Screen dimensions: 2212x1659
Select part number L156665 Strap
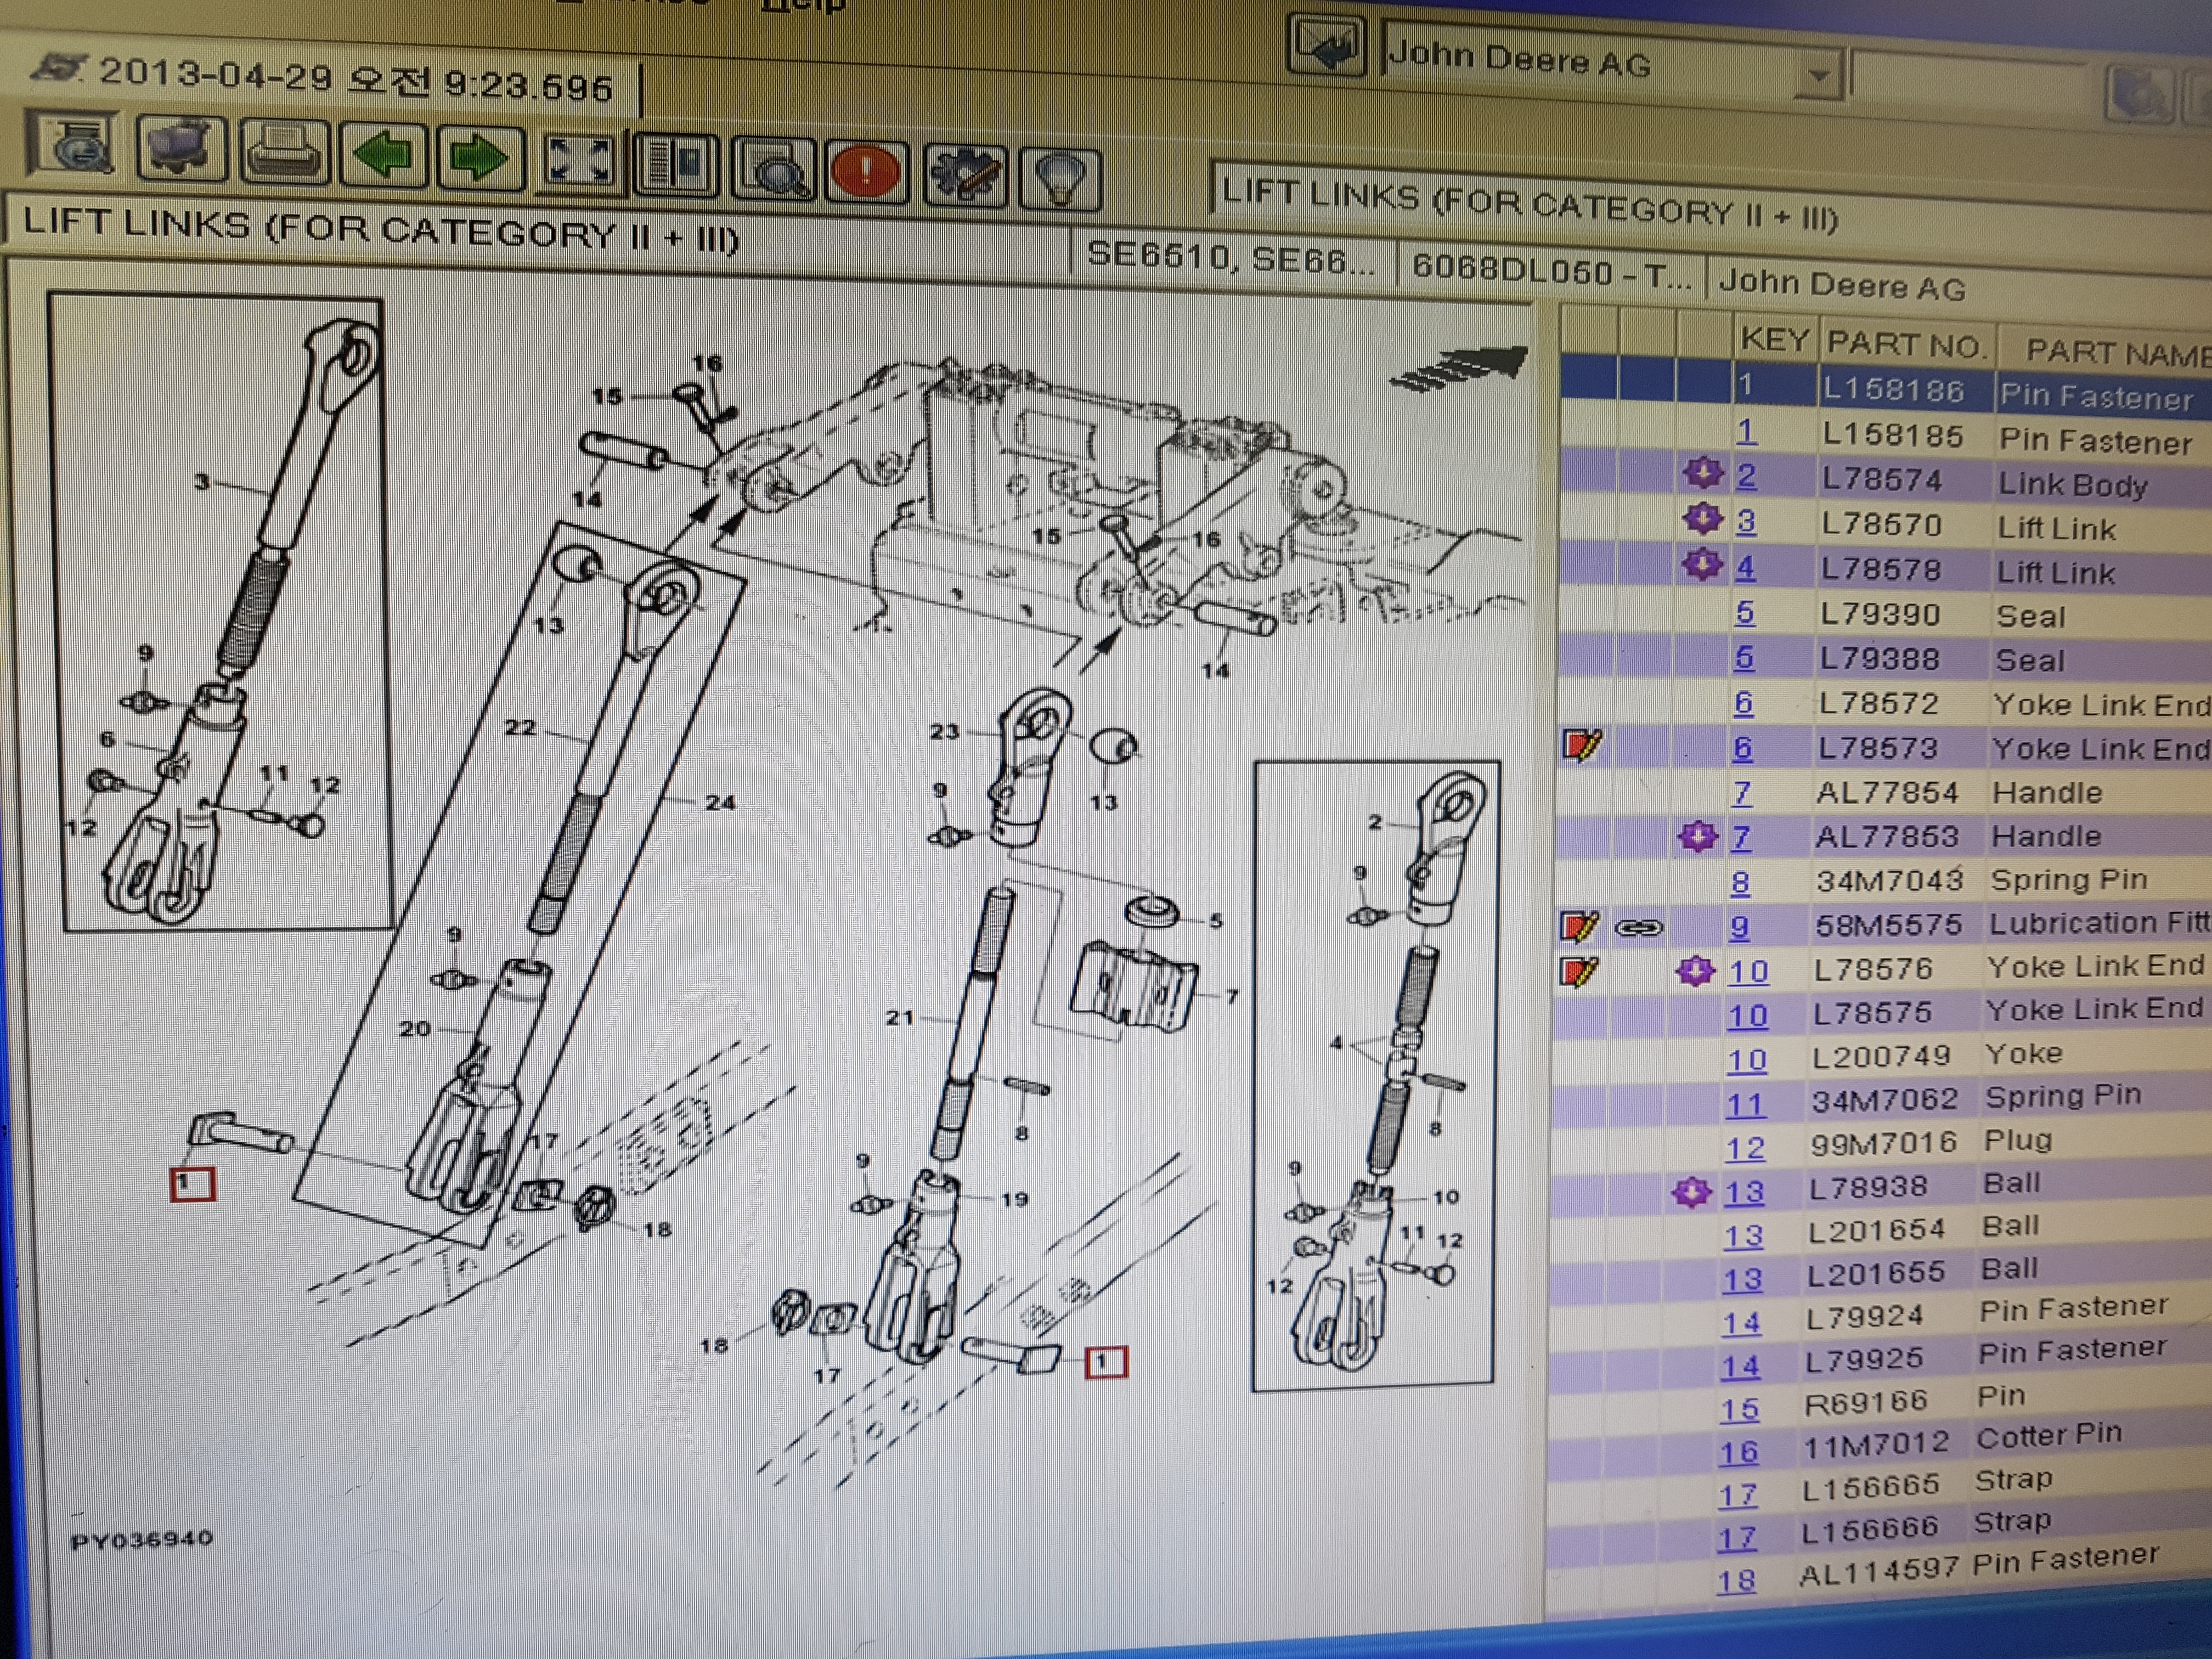point(1870,1487)
